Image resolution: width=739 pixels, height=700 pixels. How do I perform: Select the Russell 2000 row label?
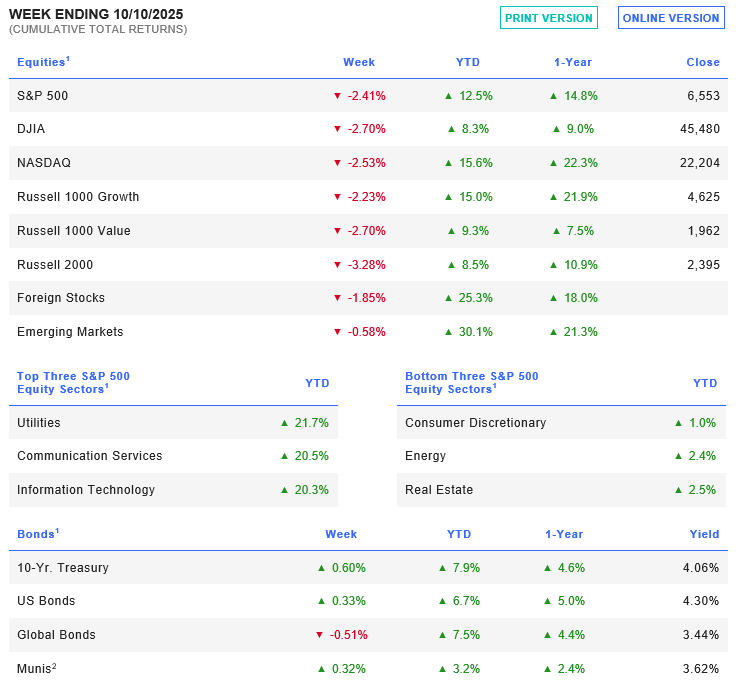pos(55,264)
